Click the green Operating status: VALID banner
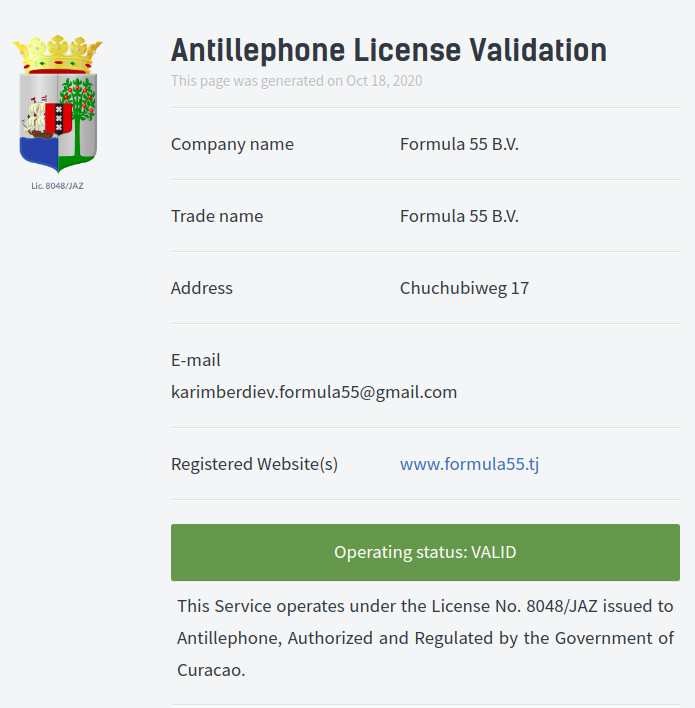Viewport: 695px width, 708px height. pyautogui.click(x=425, y=552)
